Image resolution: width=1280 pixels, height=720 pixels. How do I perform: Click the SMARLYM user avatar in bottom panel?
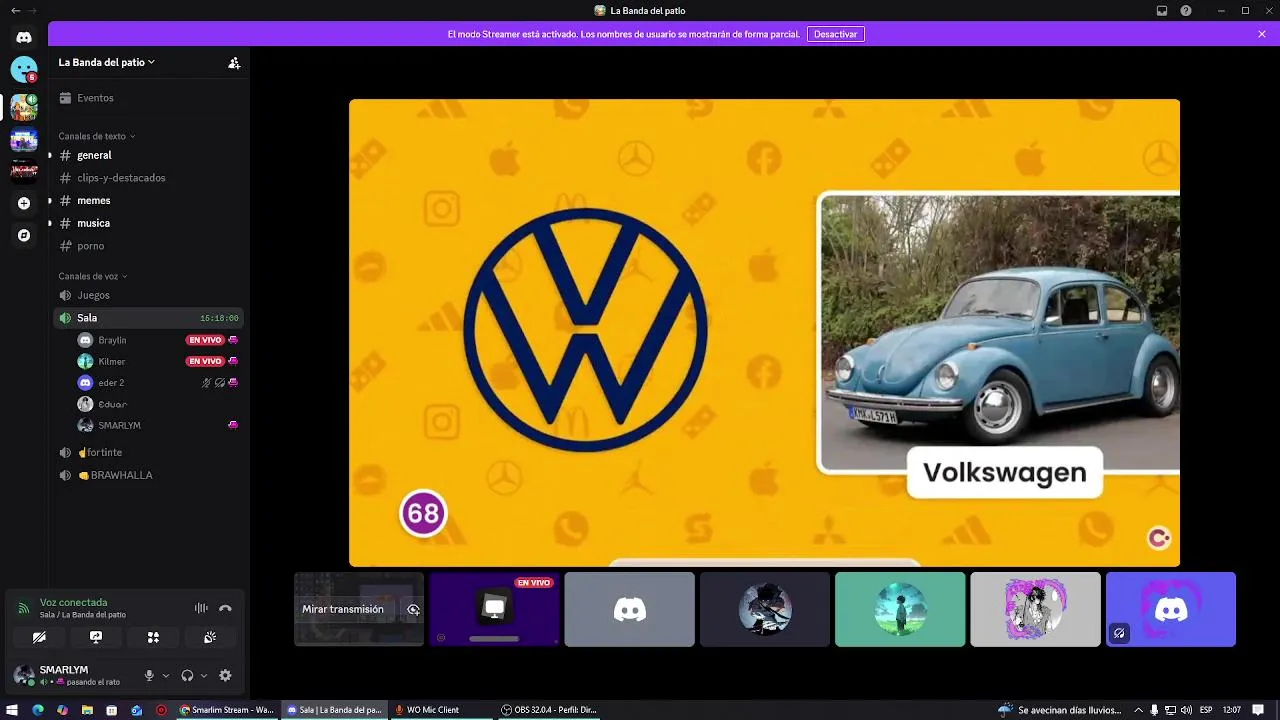(23, 675)
